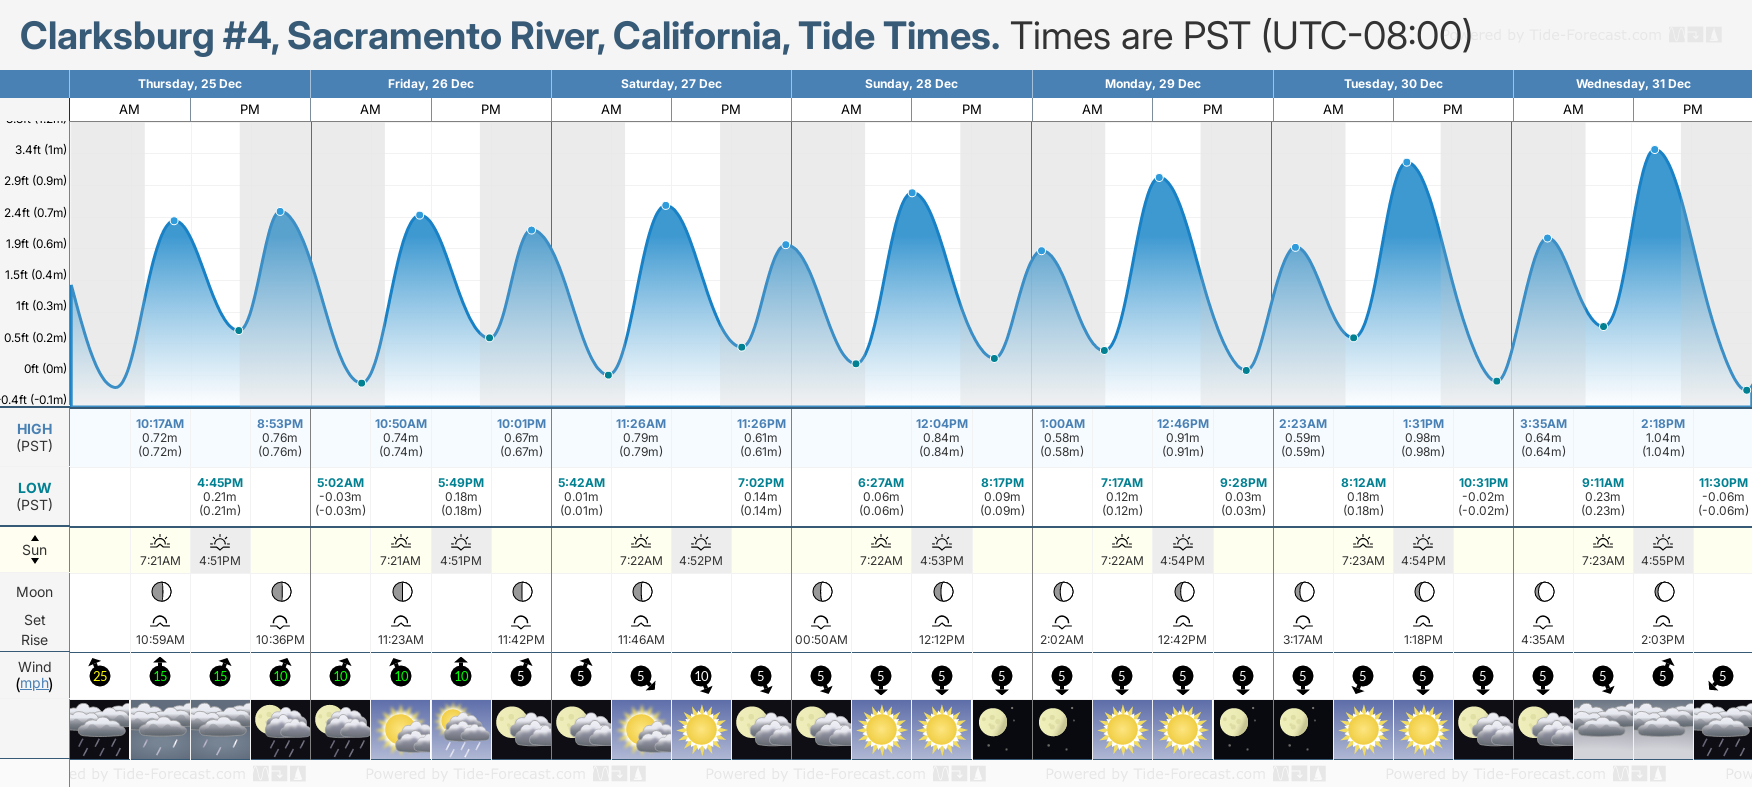The width and height of the screenshot is (1752, 787).
Task: Click the HIGH (PST) row label
Action: pos(35,437)
